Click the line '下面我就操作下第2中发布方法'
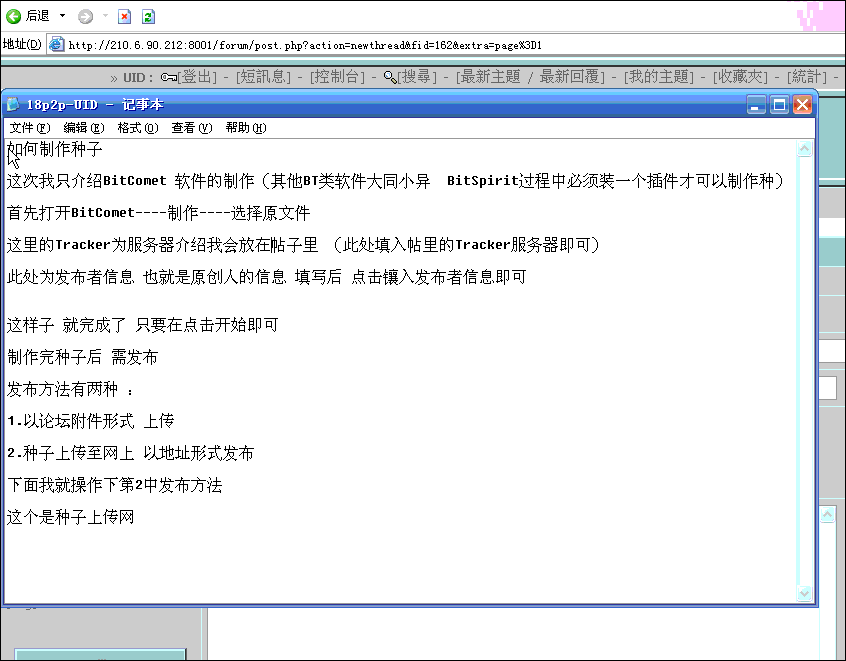Image resolution: width=846 pixels, height=661 pixels. 114,485
